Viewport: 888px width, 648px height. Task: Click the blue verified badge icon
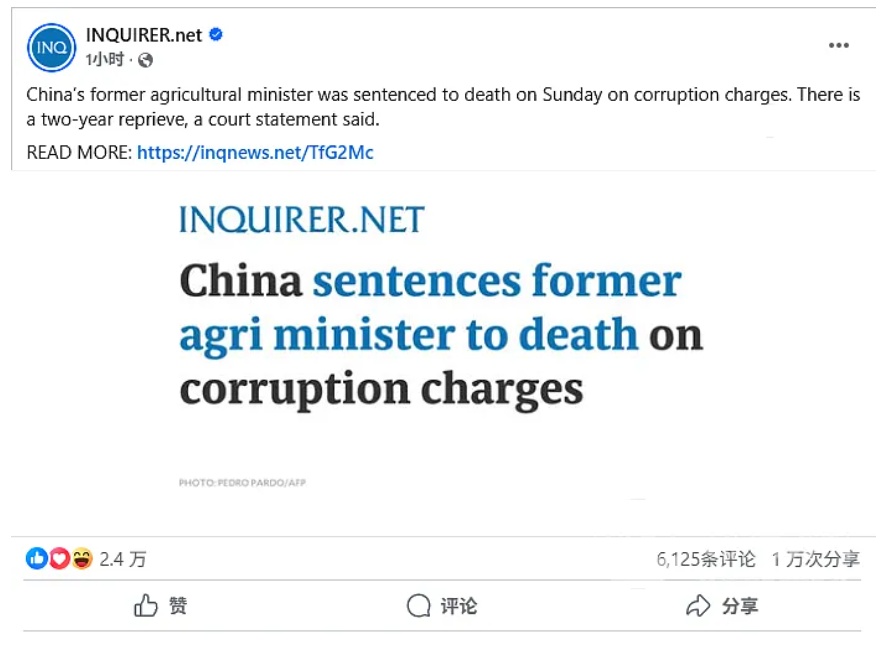click(x=216, y=35)
